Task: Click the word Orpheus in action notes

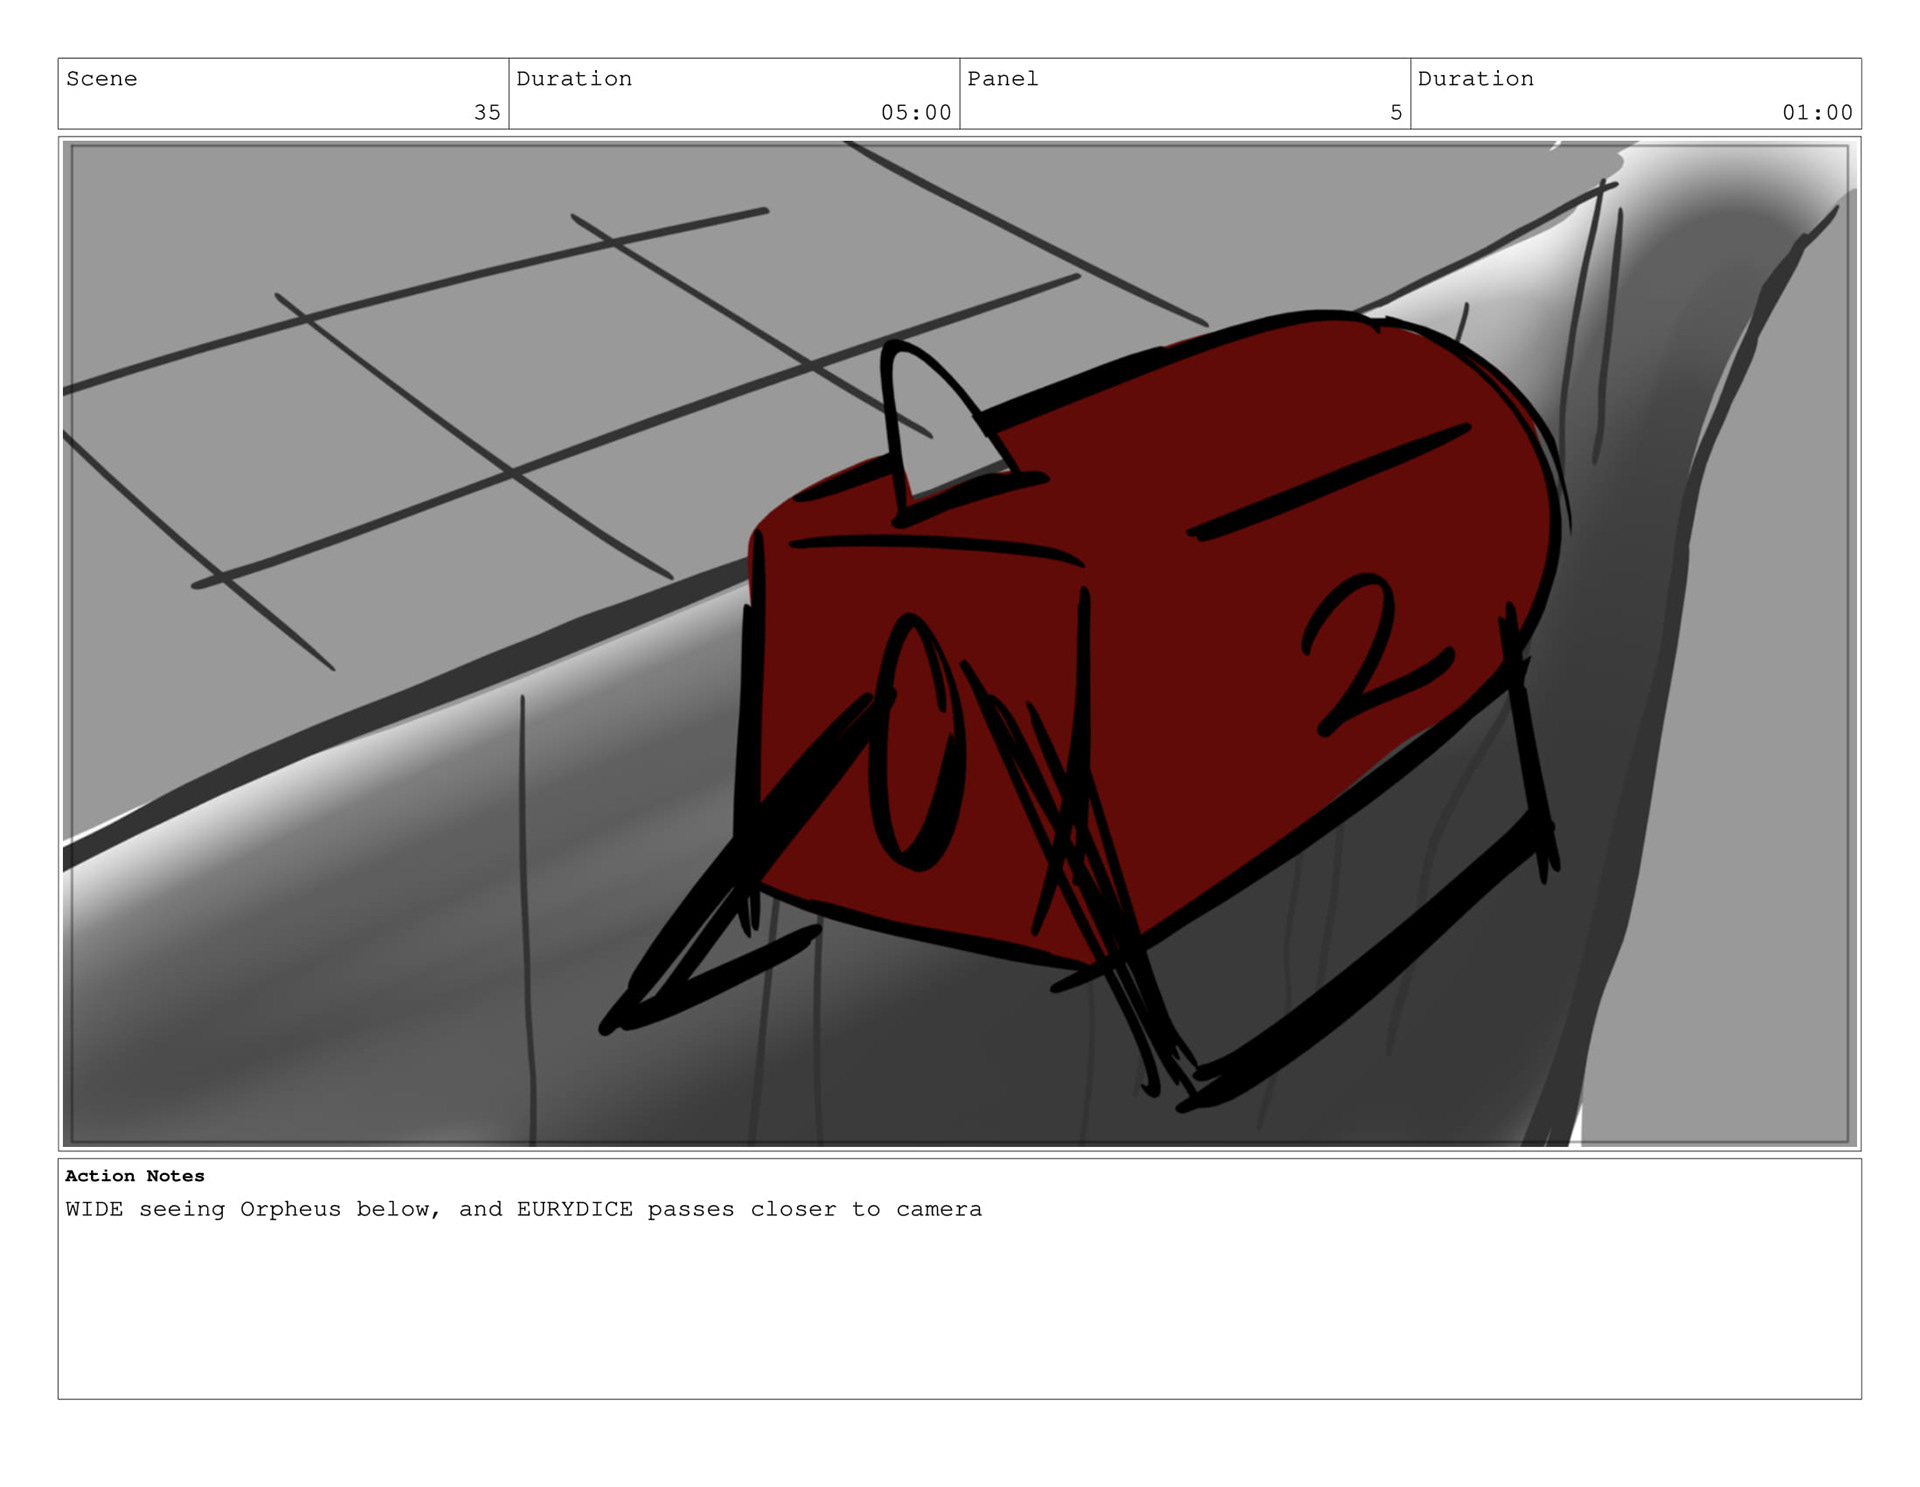Action: pos(290,1209)
